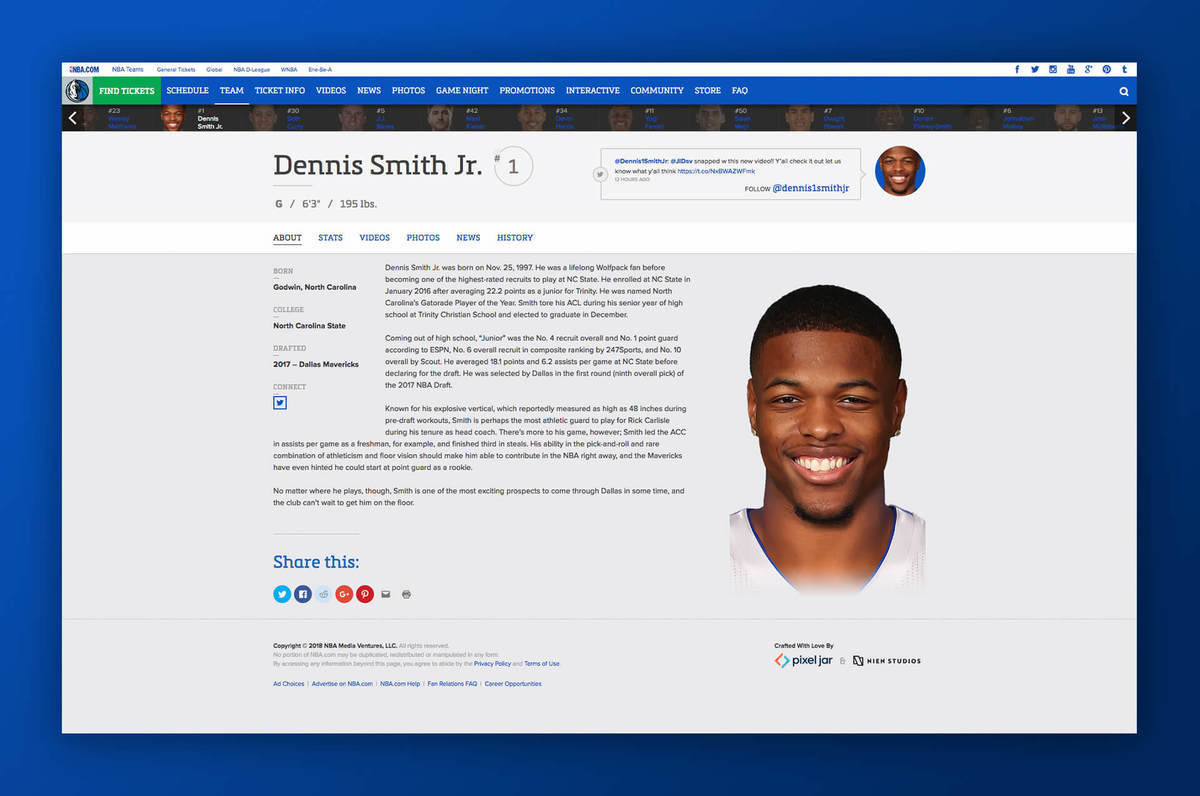Share on Facebook from Share this row
Image resolution: width=1200 pixels, height=796 pixels.
[x=303, y=594]
